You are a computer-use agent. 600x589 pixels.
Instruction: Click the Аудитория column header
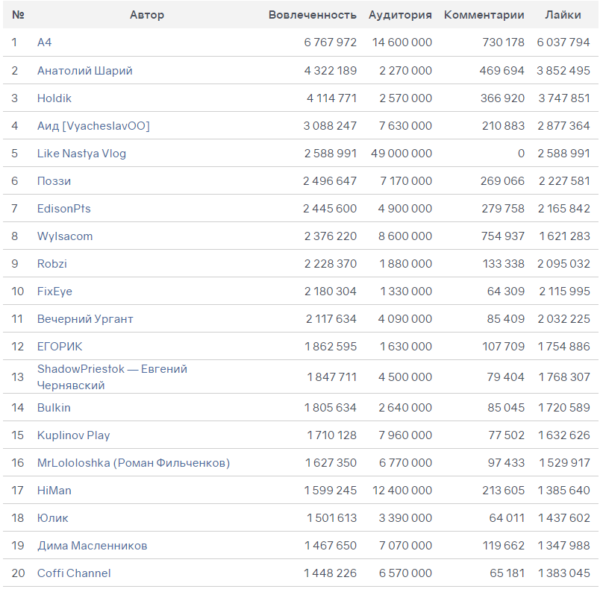[400, 15]
